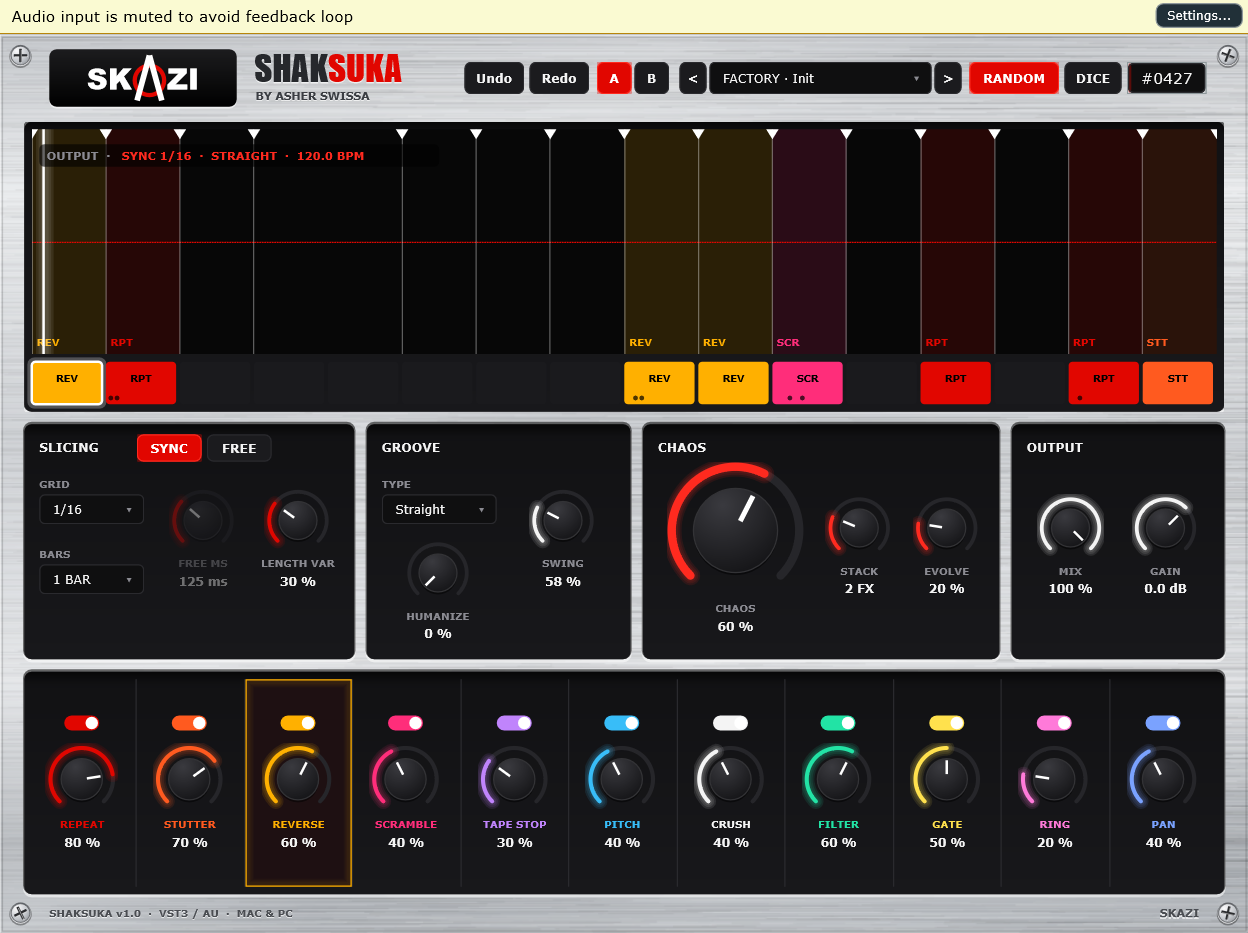Open the Grid 1/16 dropdown
Image resolution: width=1248 pixels, height=933 pixels.
[x=91, y=509]
